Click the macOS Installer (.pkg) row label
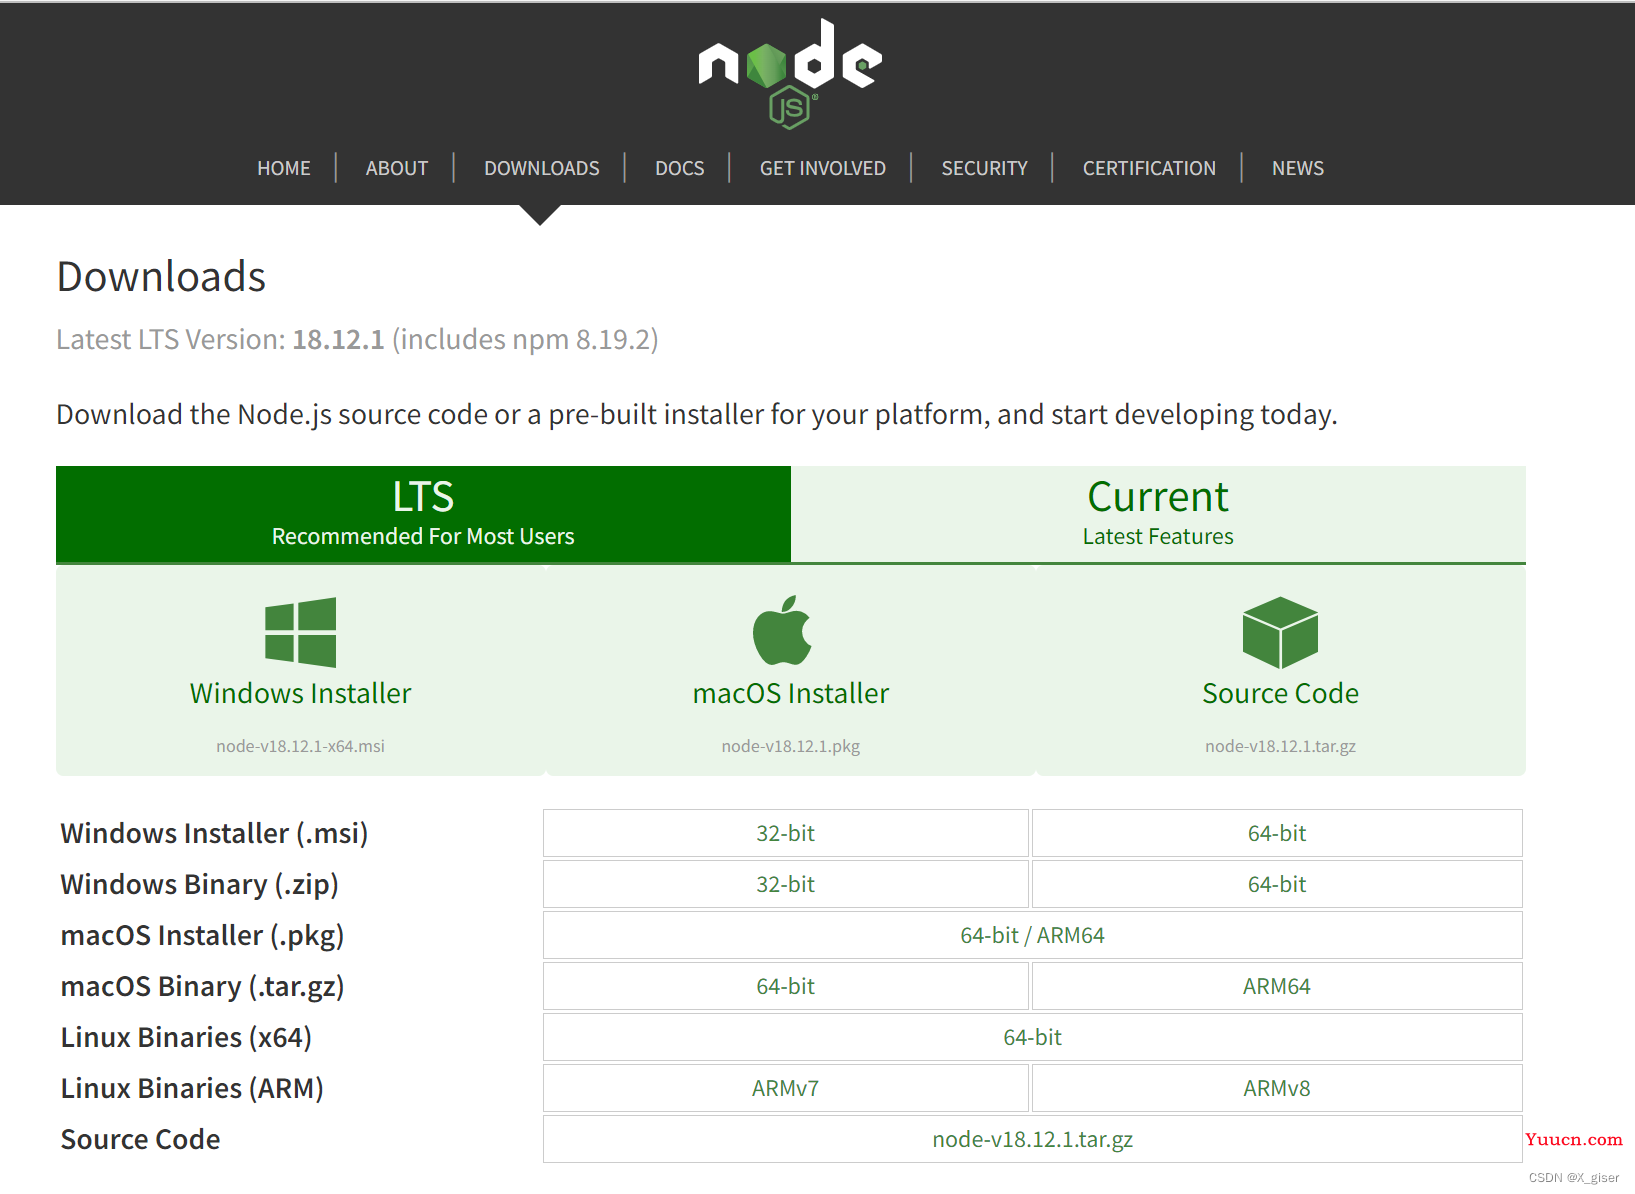The width and height of the screenshot is (1635, 1194). click(x=202, y=935)
